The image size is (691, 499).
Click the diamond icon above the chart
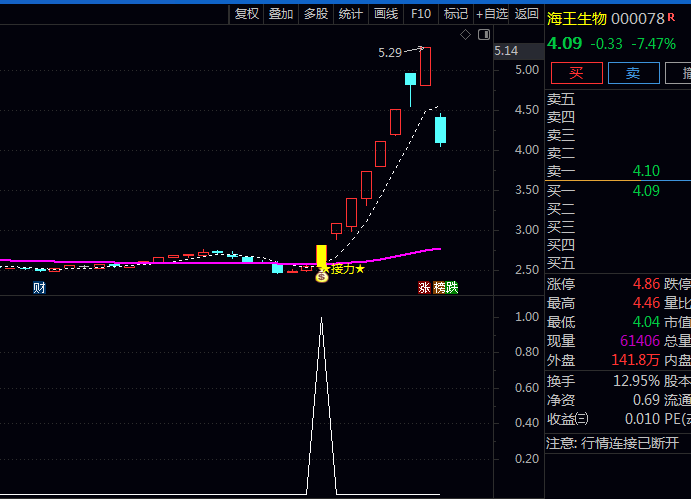point(465,35)
